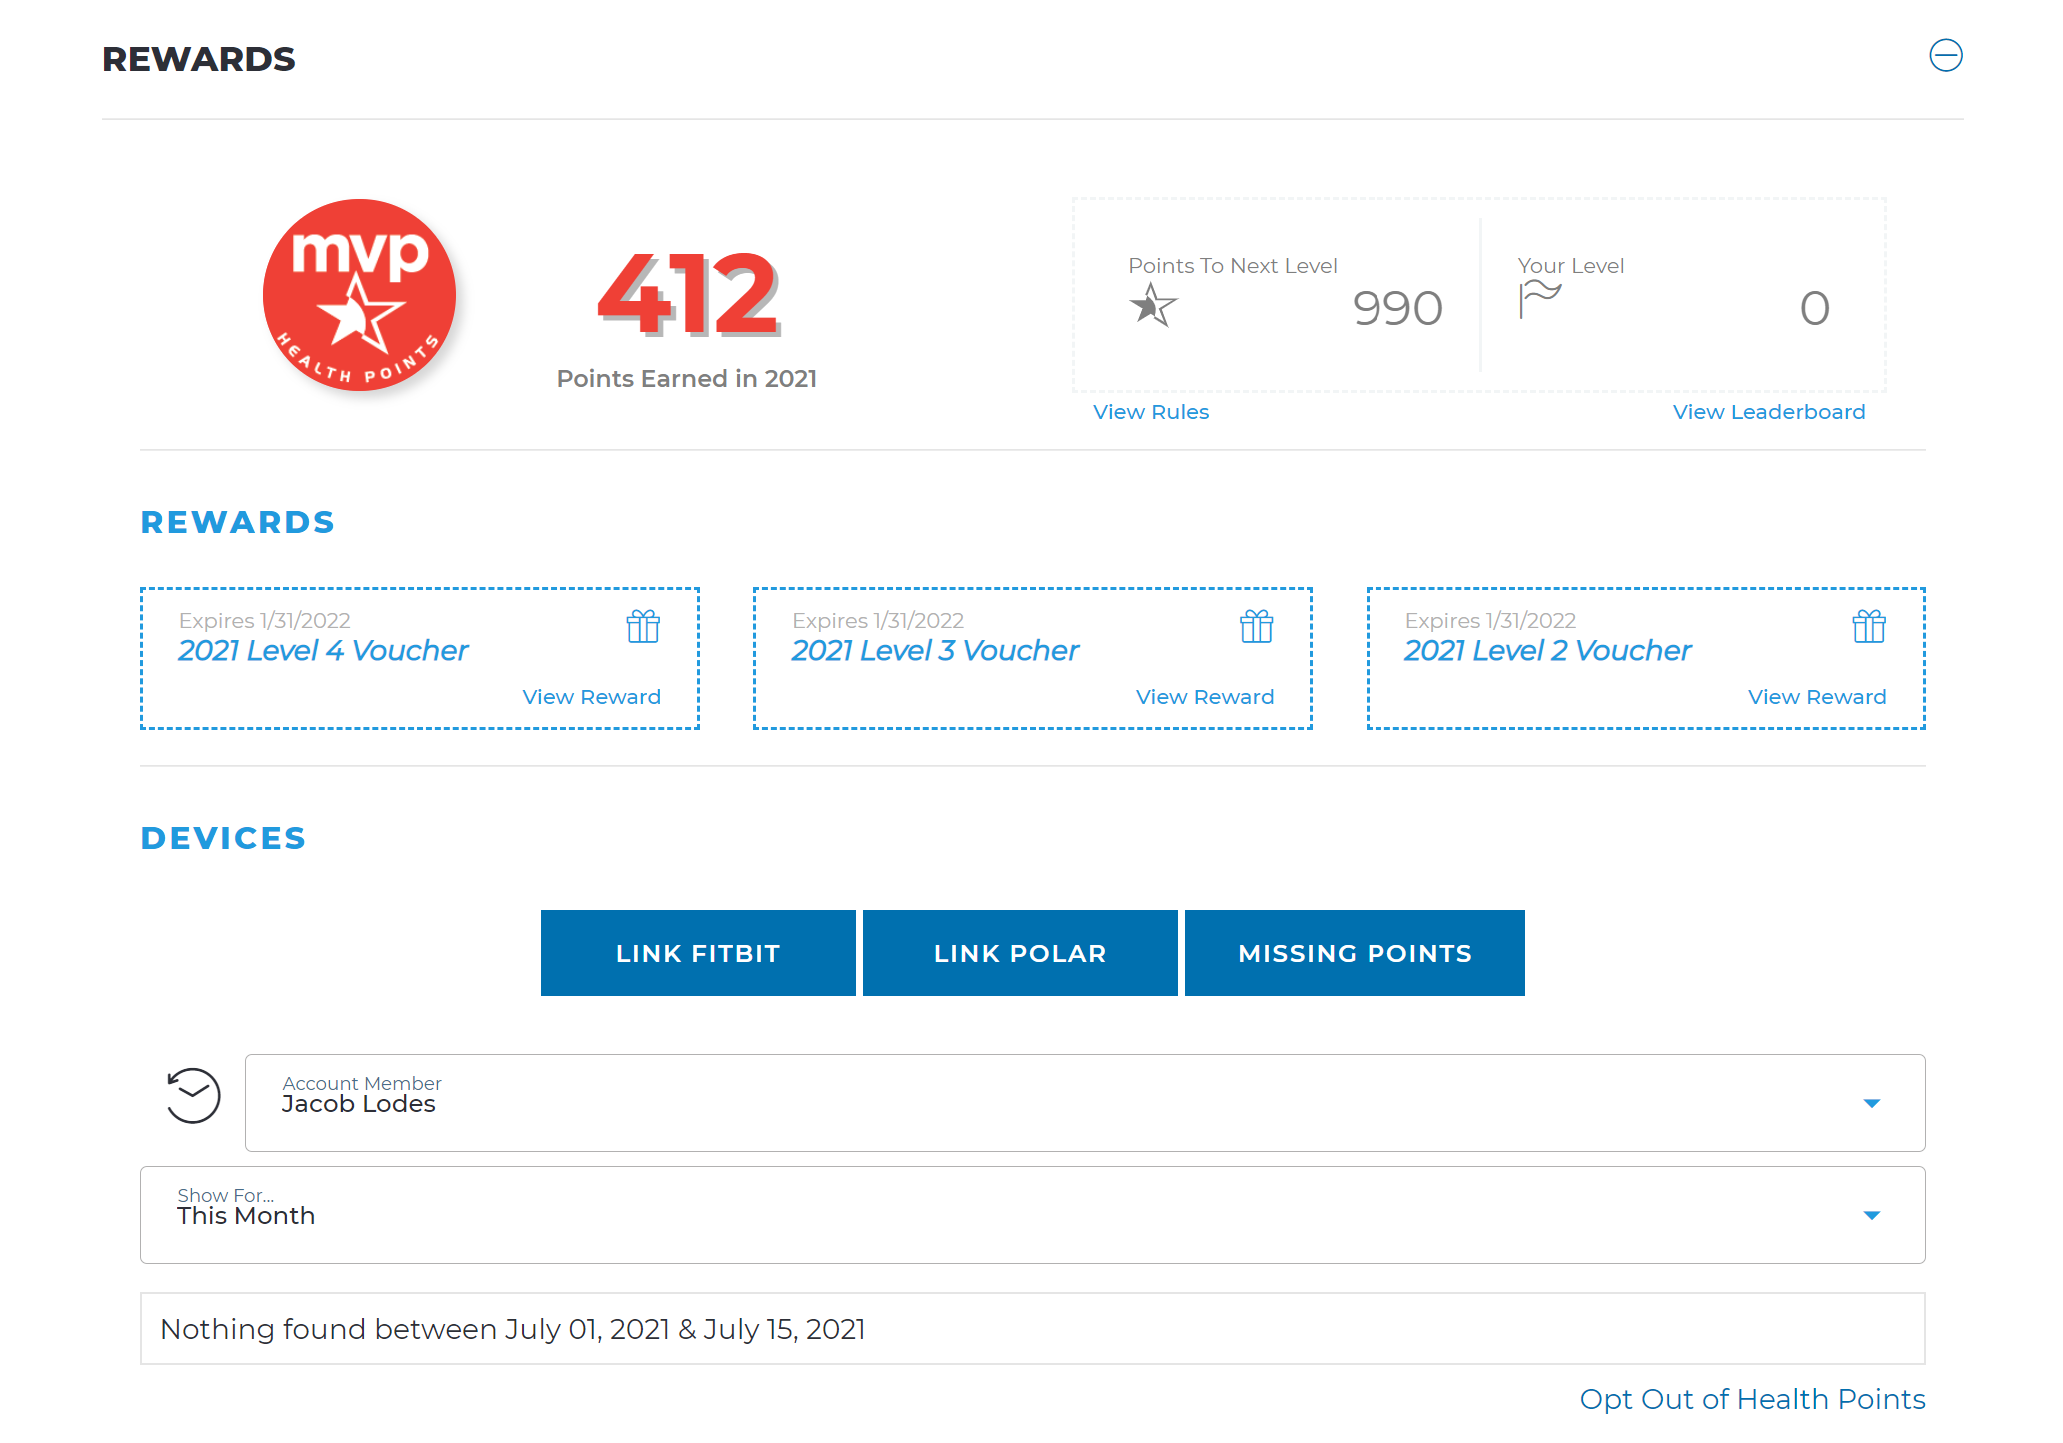View Reward for 2021 Level 3 Voucher
Viewport: 2063px width, 1443px height.
[1204, 697]
